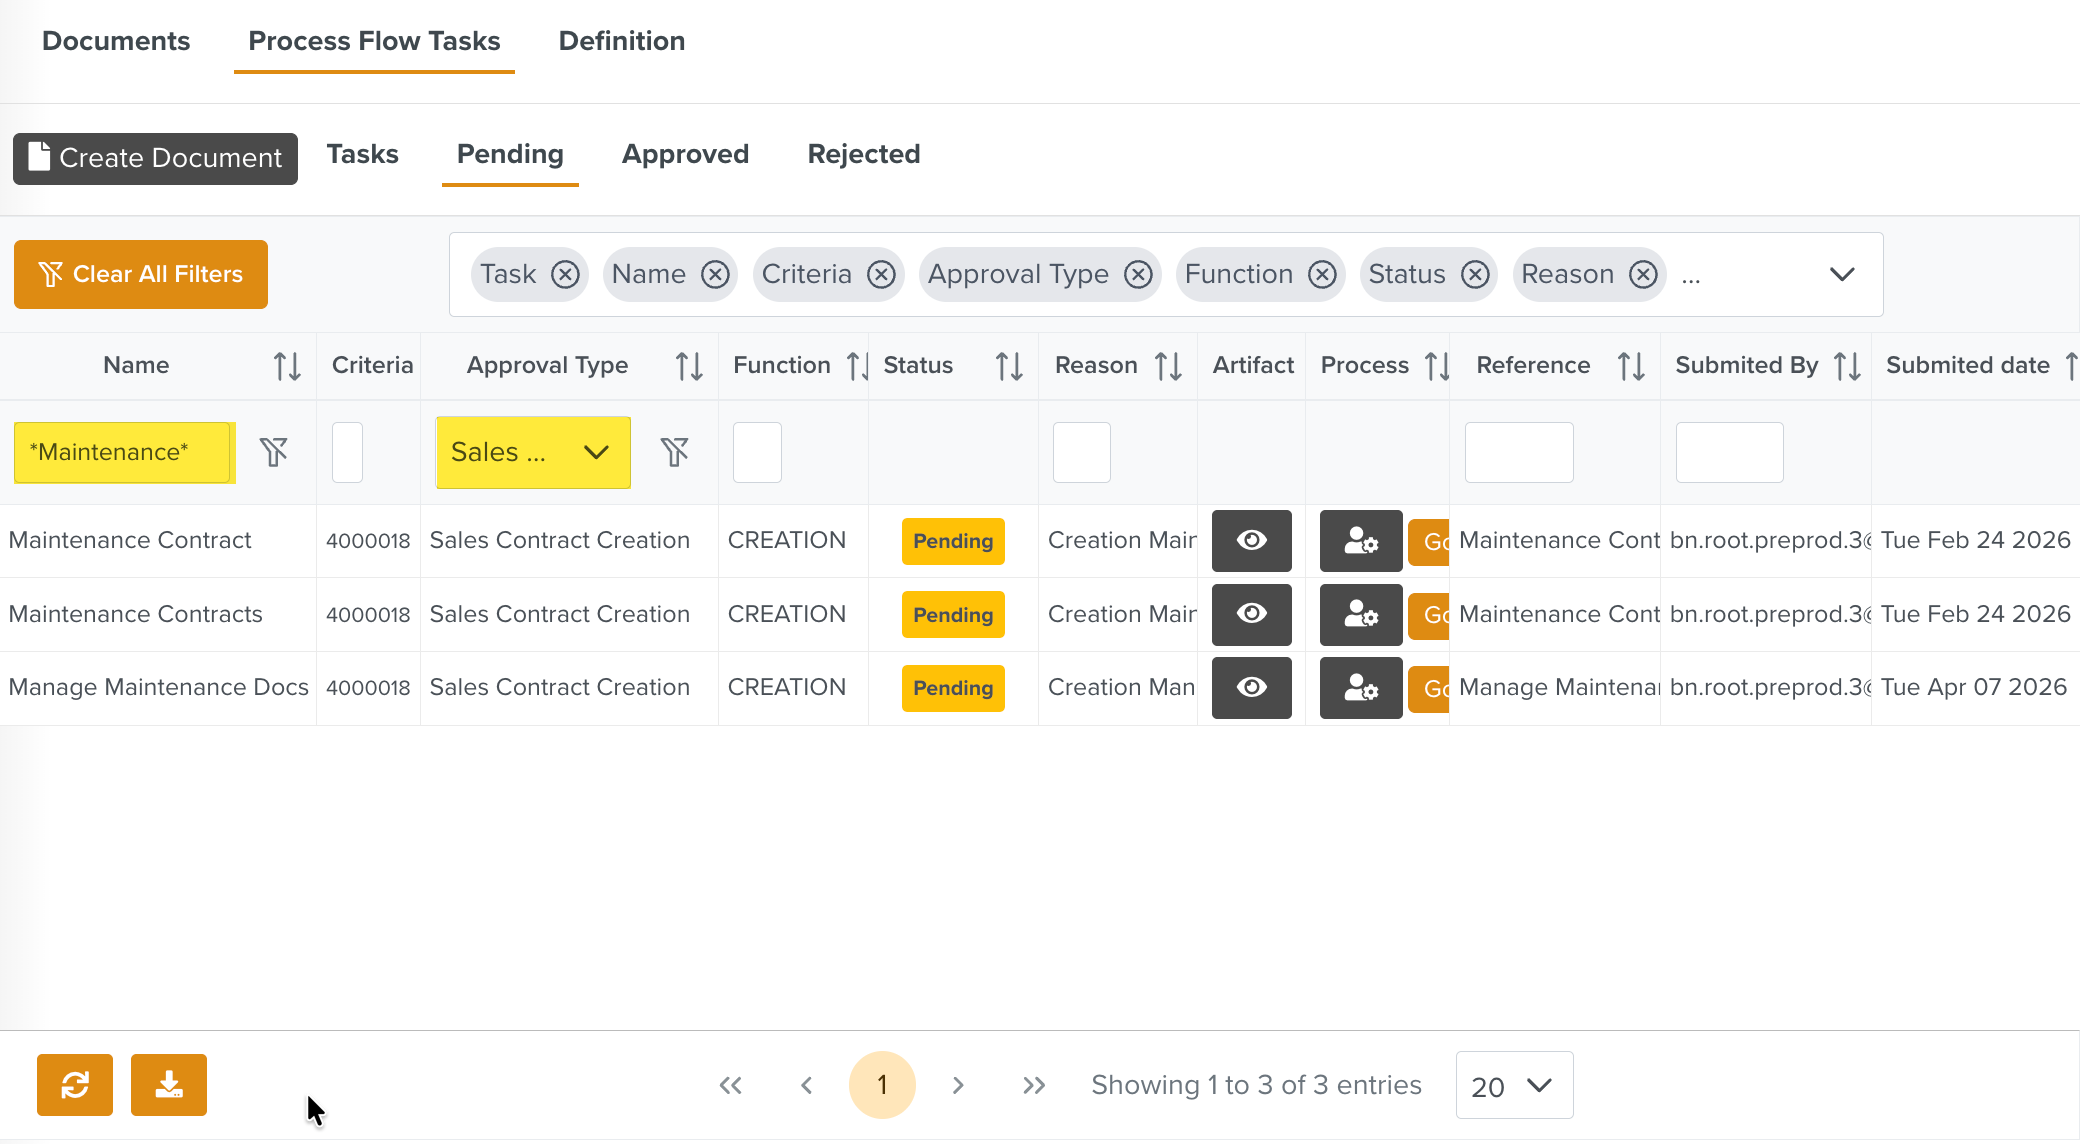
Task: Click the Clear All Filters button
Action: 141,274
